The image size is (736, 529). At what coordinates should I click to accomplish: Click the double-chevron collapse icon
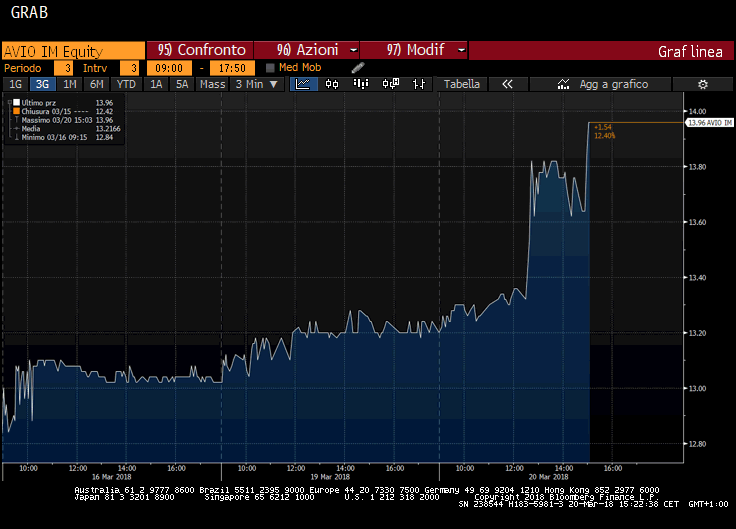tap(507, 84)
